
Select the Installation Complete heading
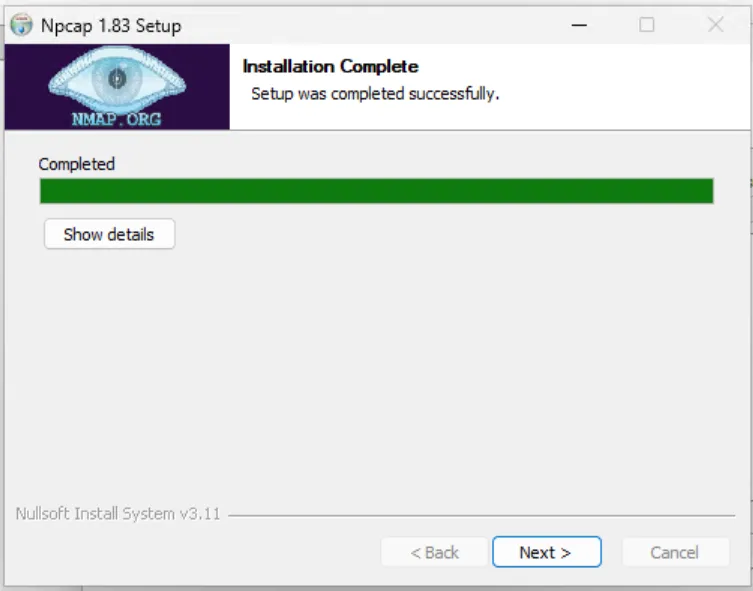[330, 66]
